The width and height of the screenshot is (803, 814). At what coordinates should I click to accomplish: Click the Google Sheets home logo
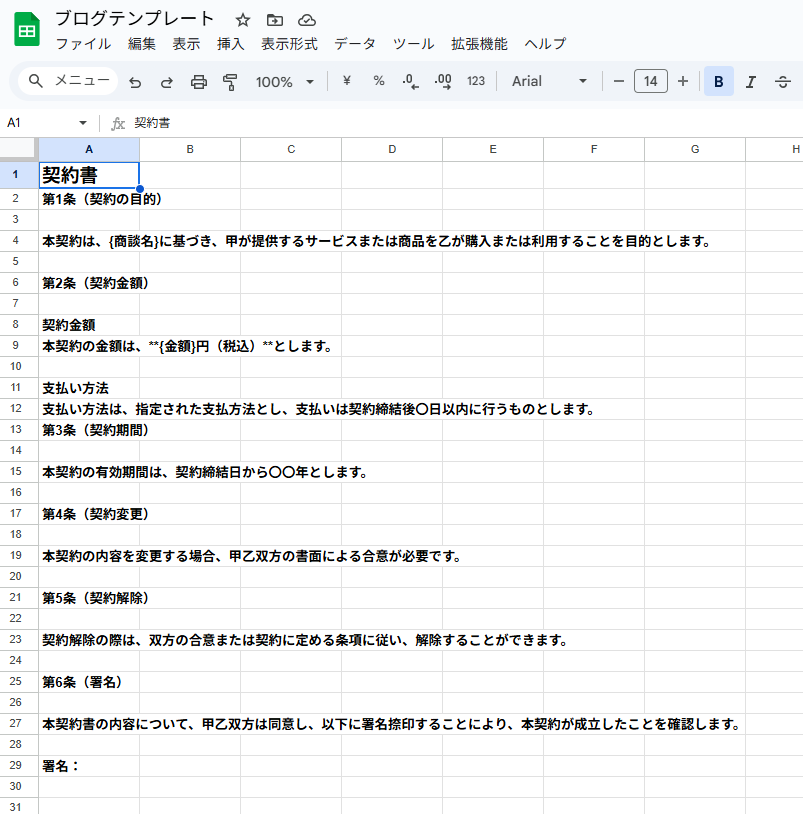tap(27, 31)
